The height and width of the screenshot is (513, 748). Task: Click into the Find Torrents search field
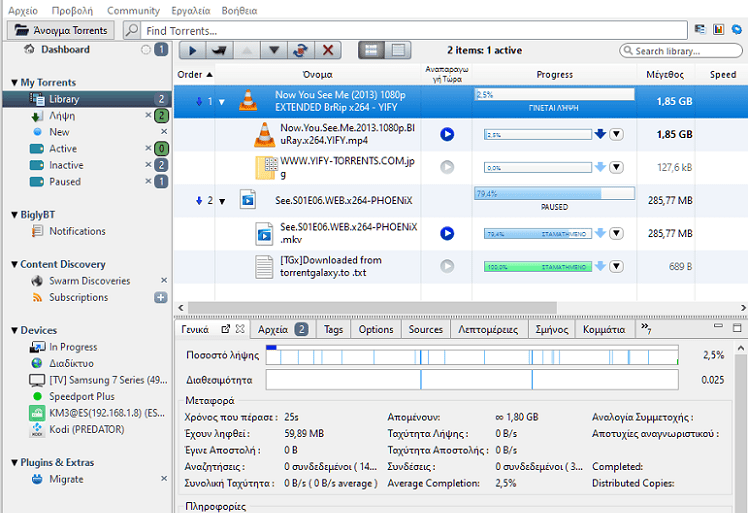click(x=414, y=31)
